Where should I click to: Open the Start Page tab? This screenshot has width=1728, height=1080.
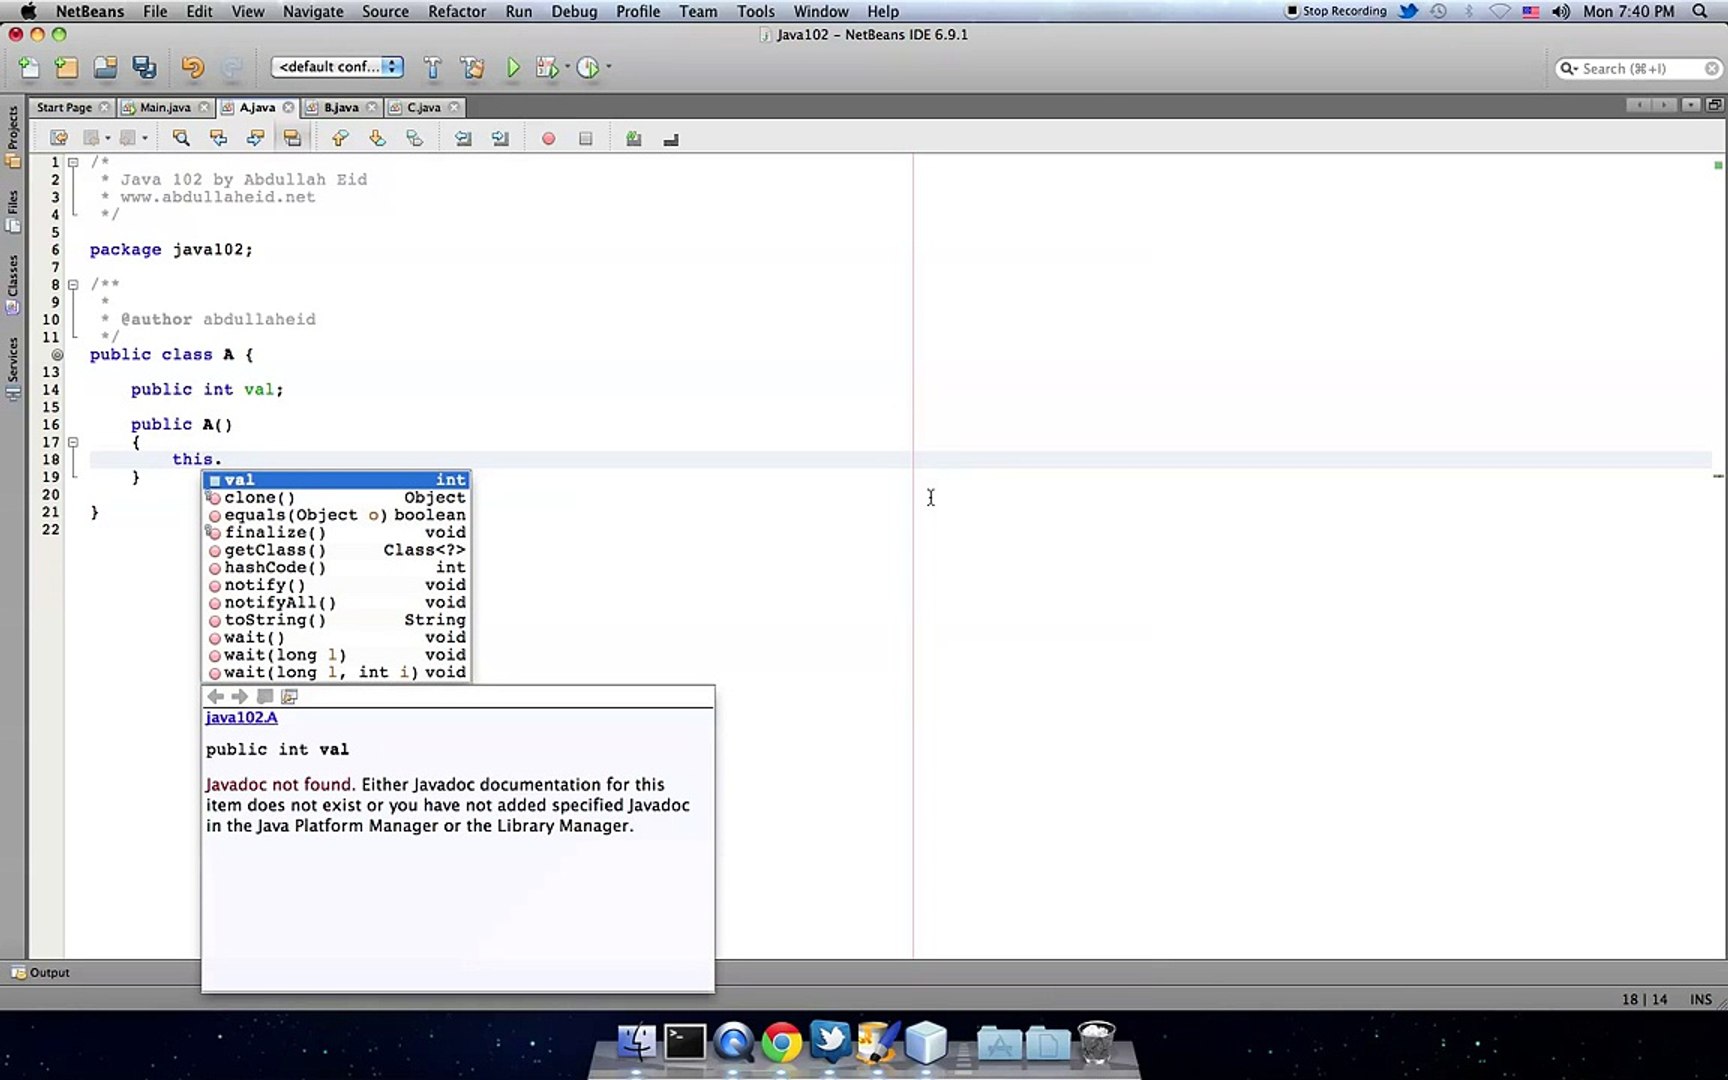tap(64, 107)
